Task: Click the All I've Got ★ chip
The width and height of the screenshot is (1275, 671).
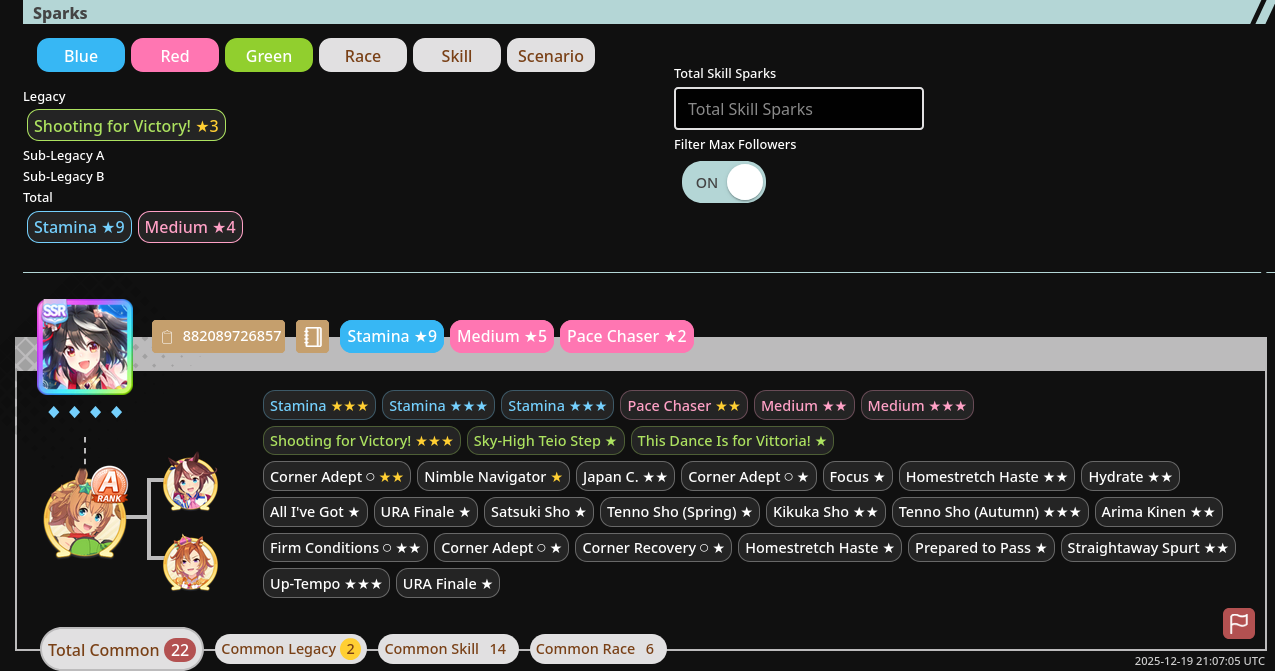Action: (x=315, y=512)
